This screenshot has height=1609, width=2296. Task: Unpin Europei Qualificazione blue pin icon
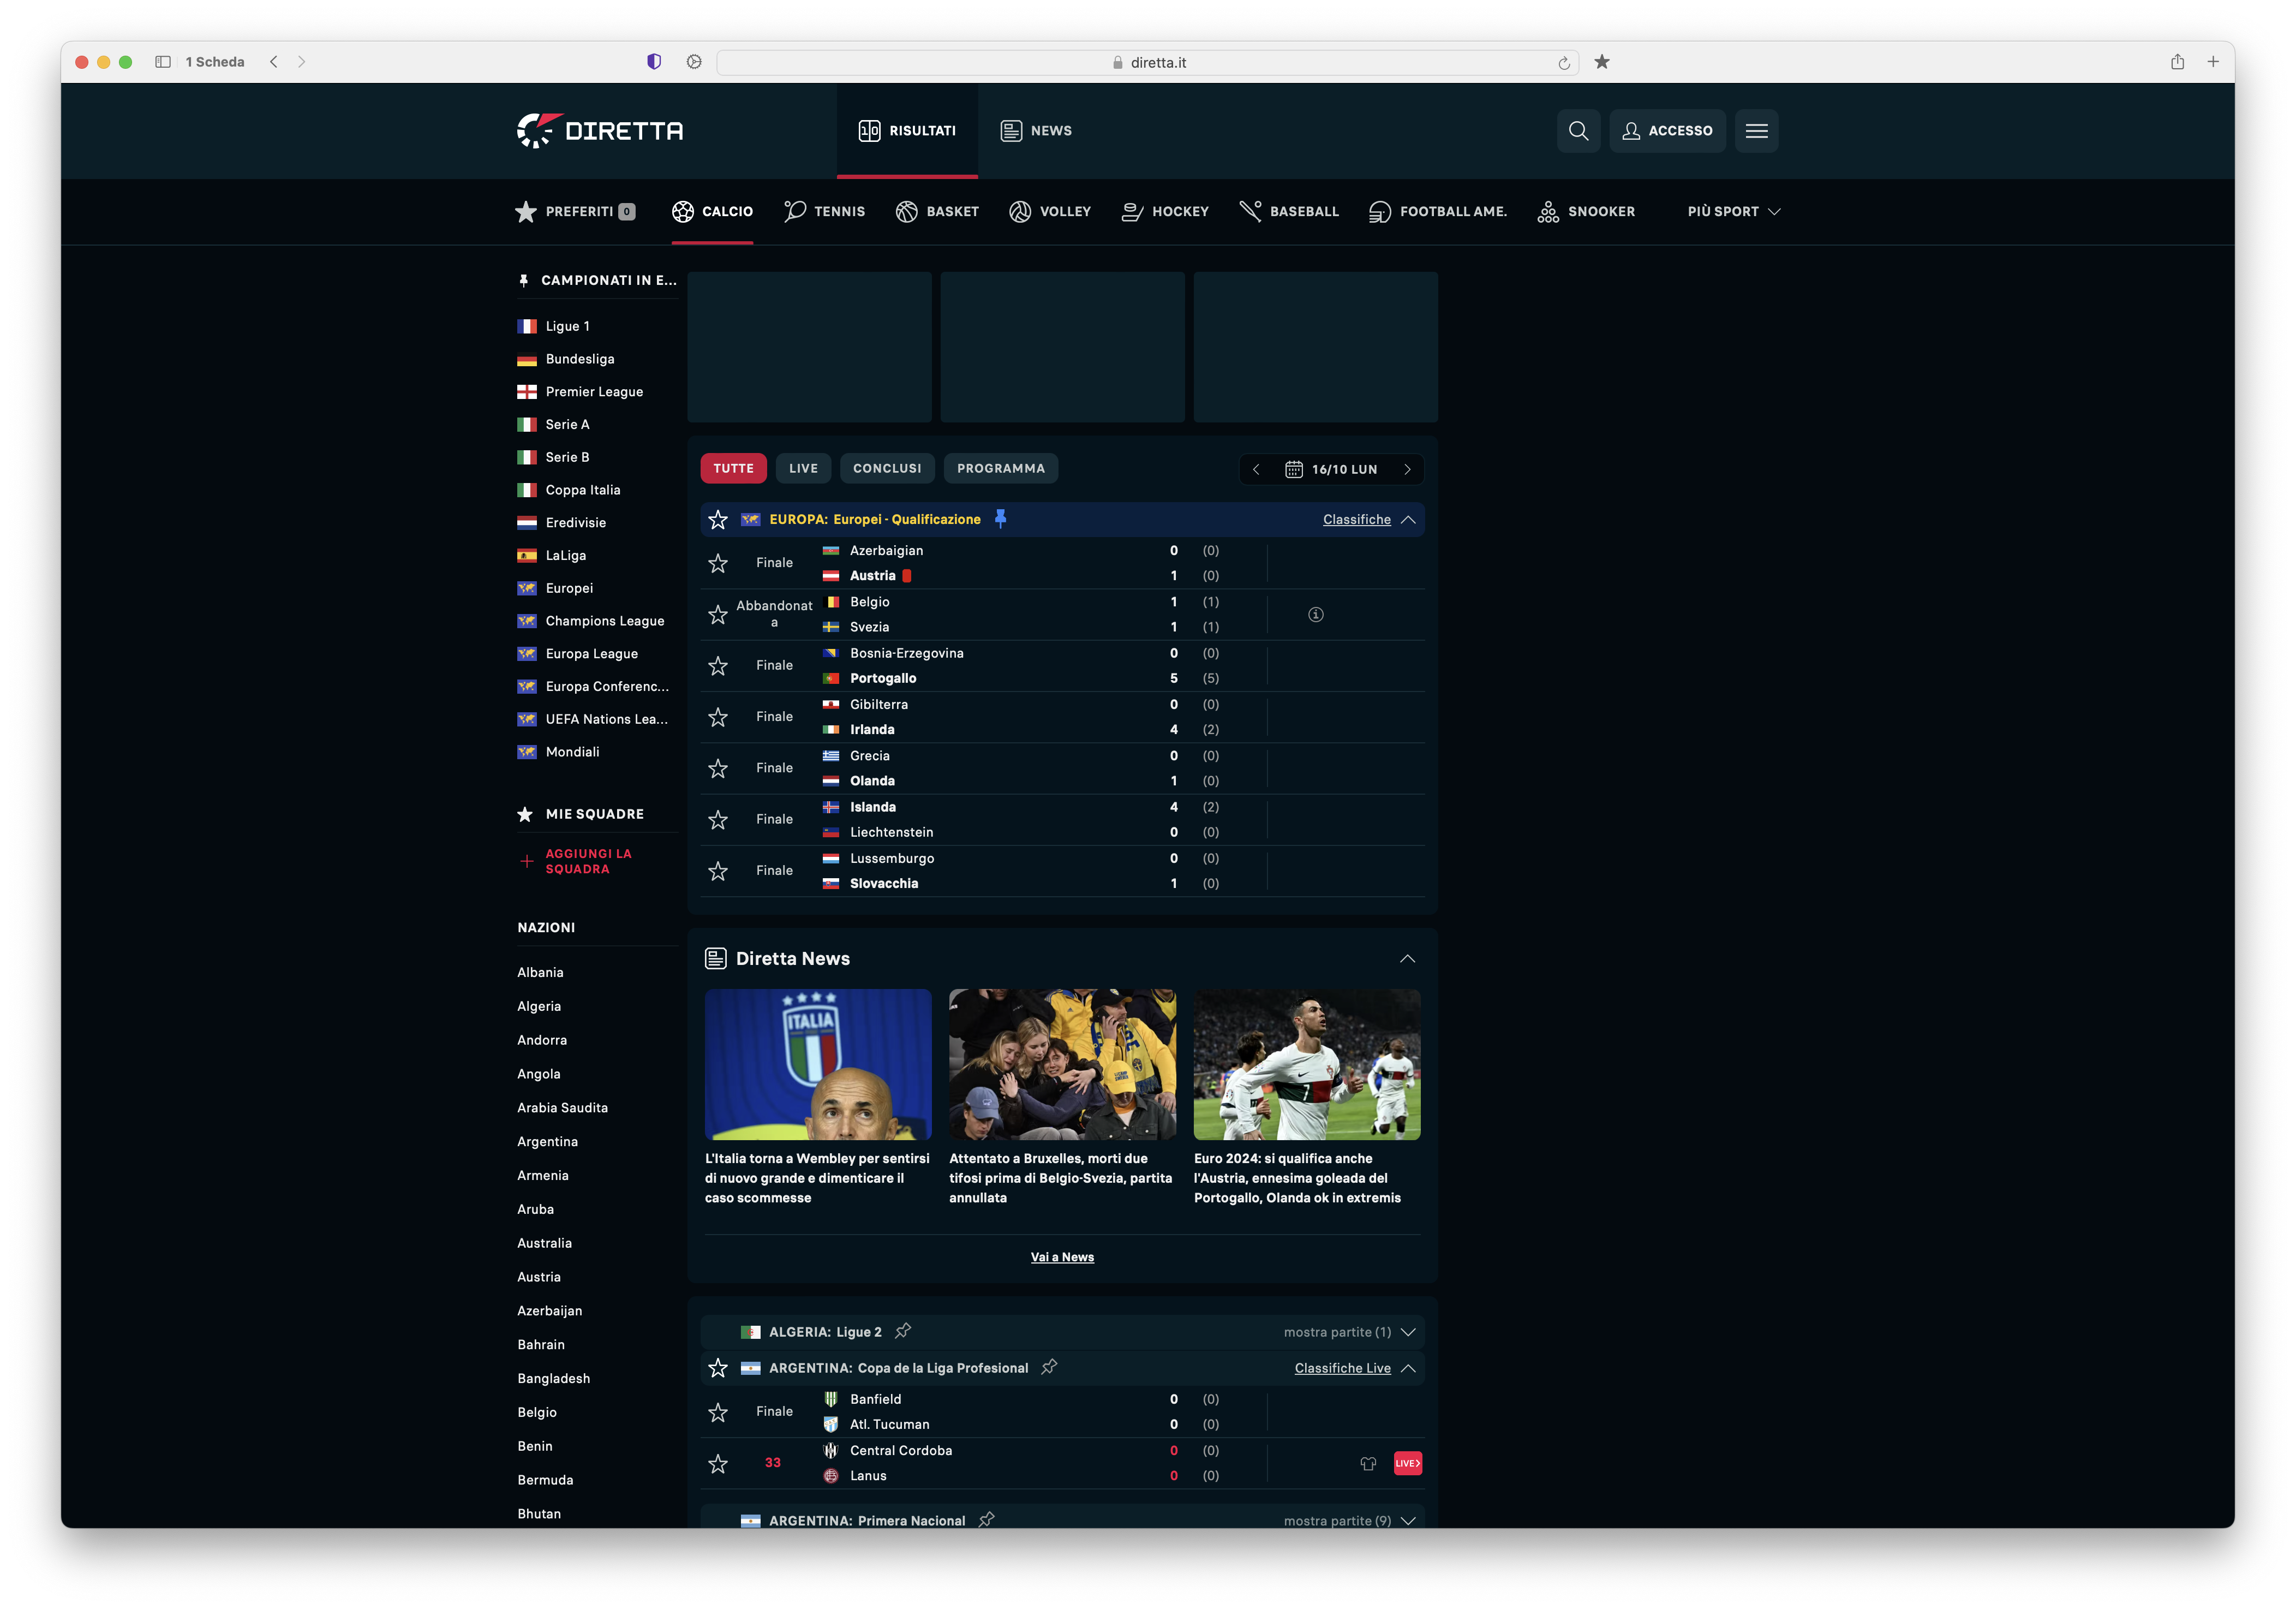[x=1000, y=518]
